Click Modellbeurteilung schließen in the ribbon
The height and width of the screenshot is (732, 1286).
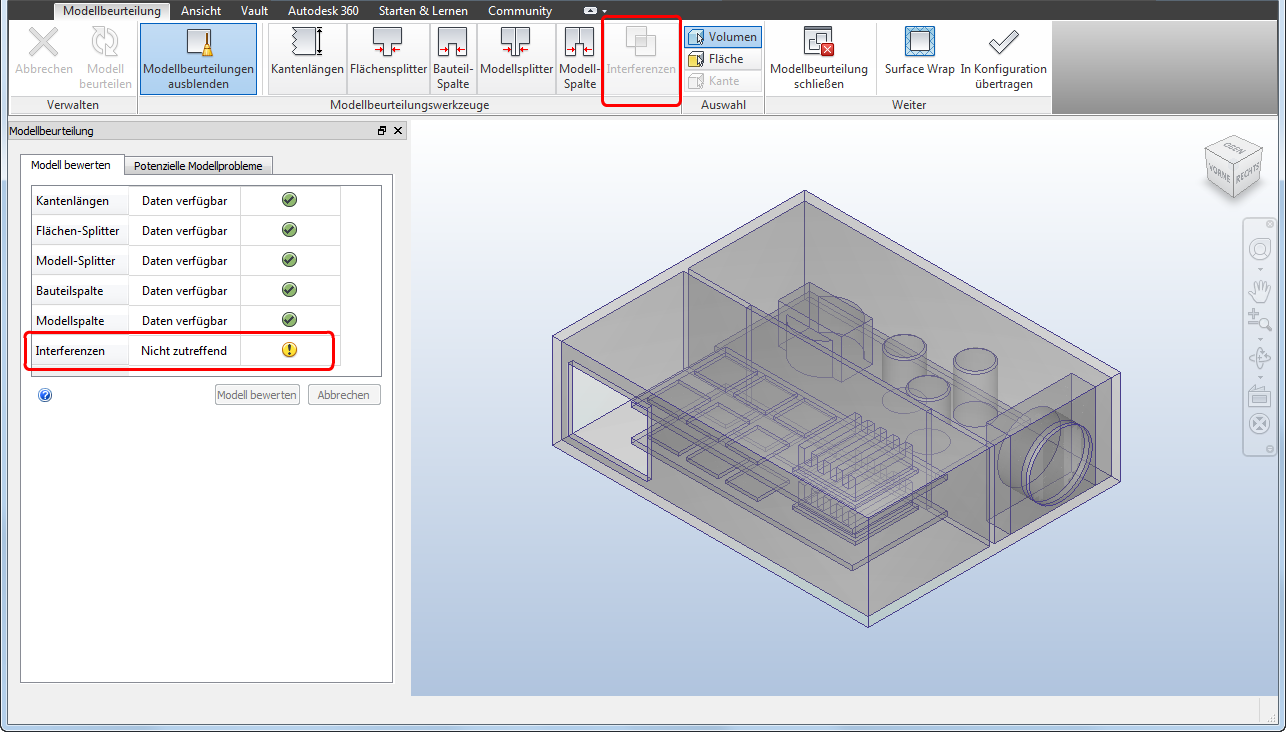819,58
